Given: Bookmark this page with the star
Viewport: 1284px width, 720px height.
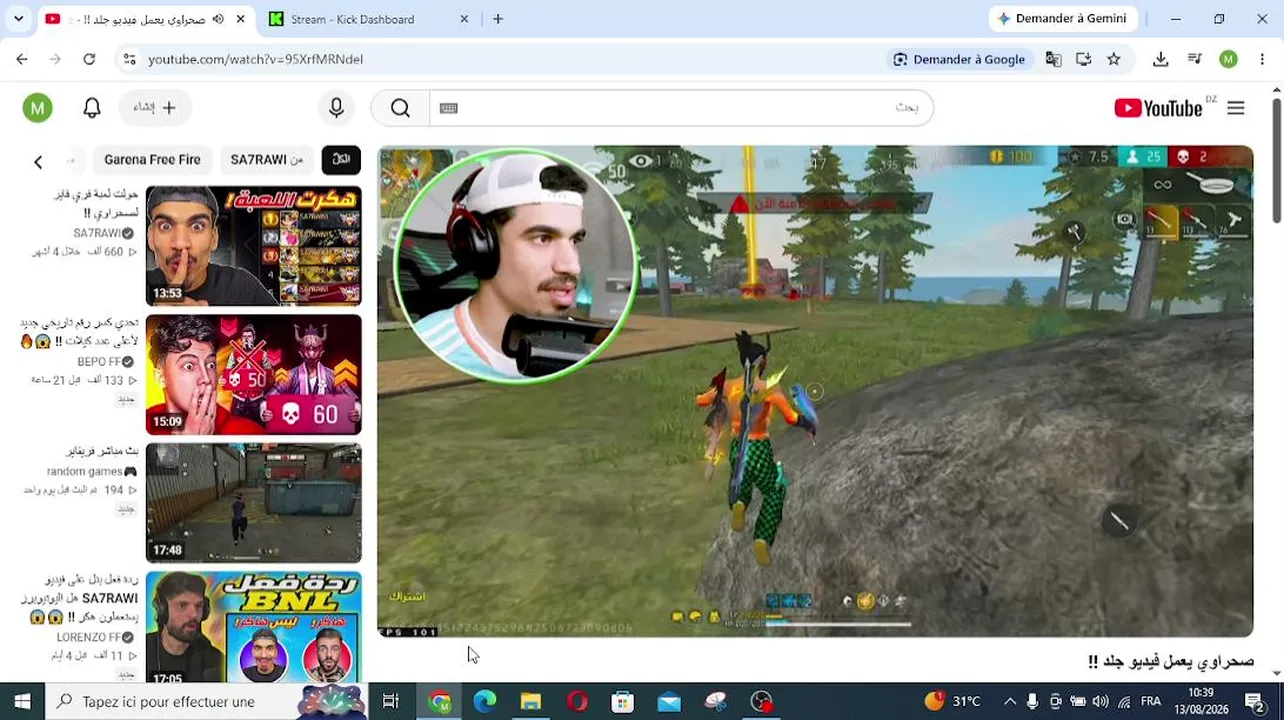Looking at the screenshot, I should (x=1114, y=59).
